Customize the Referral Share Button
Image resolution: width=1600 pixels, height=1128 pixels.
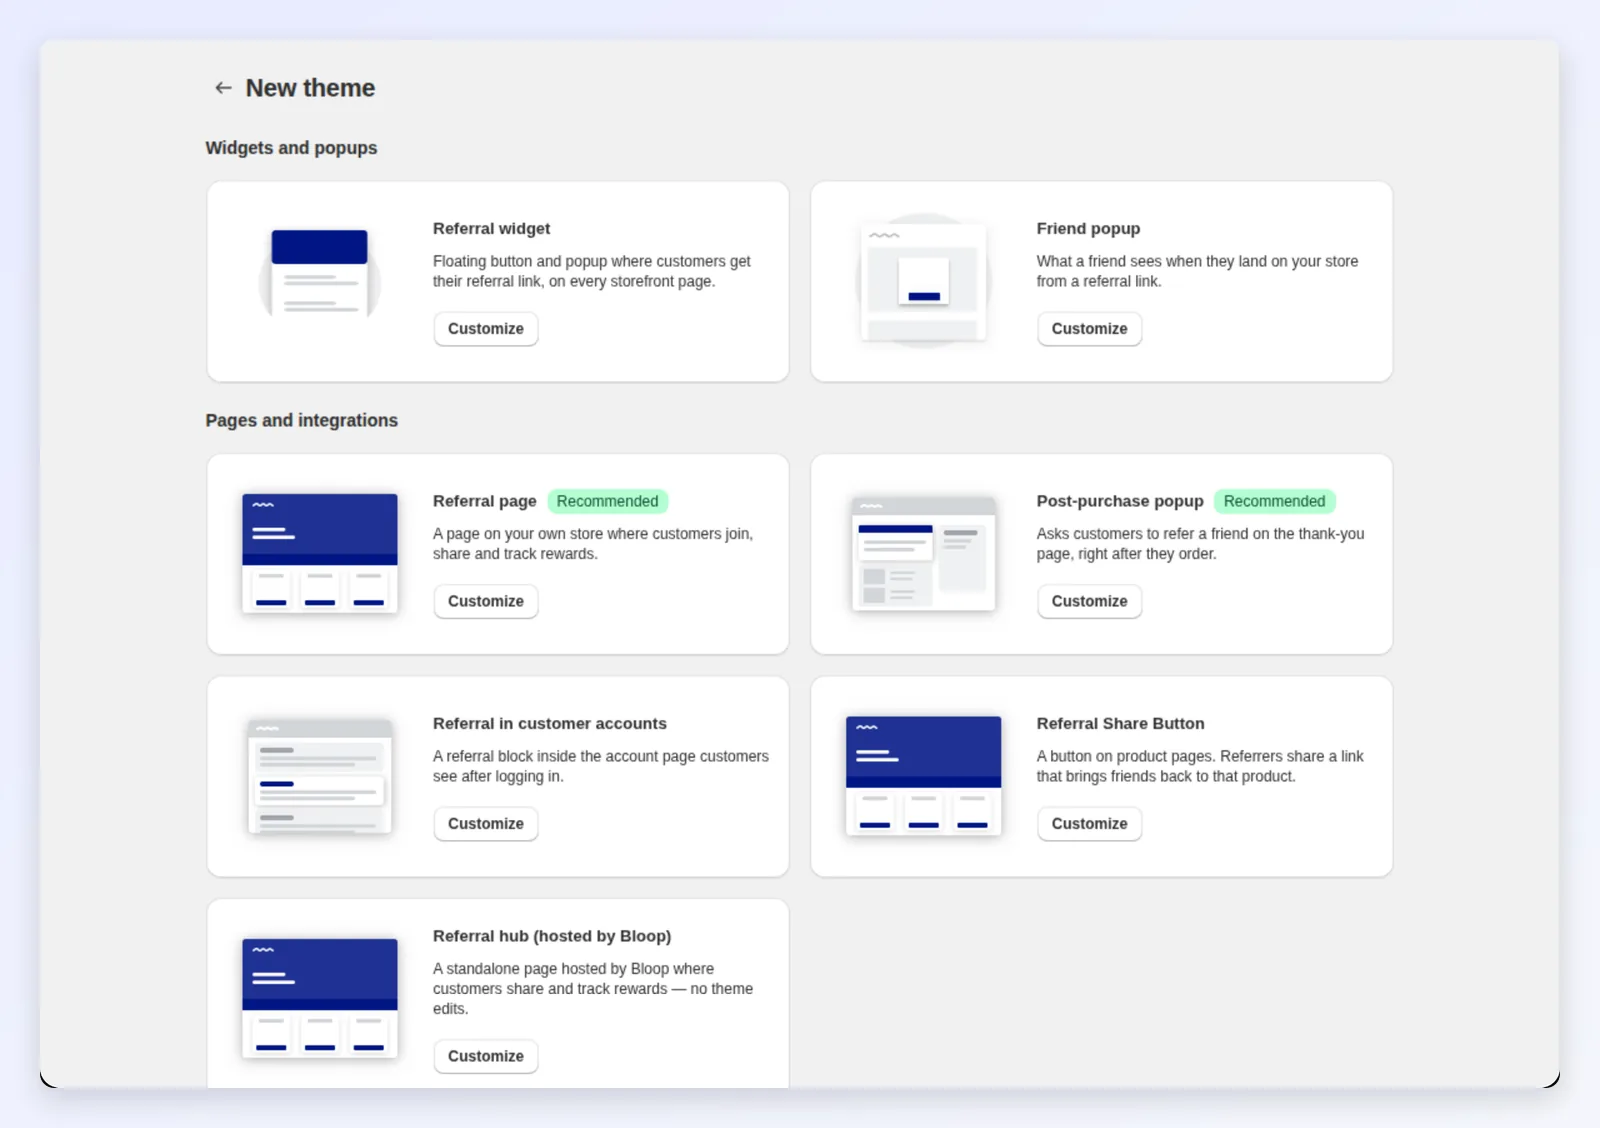coord(1089,824)
